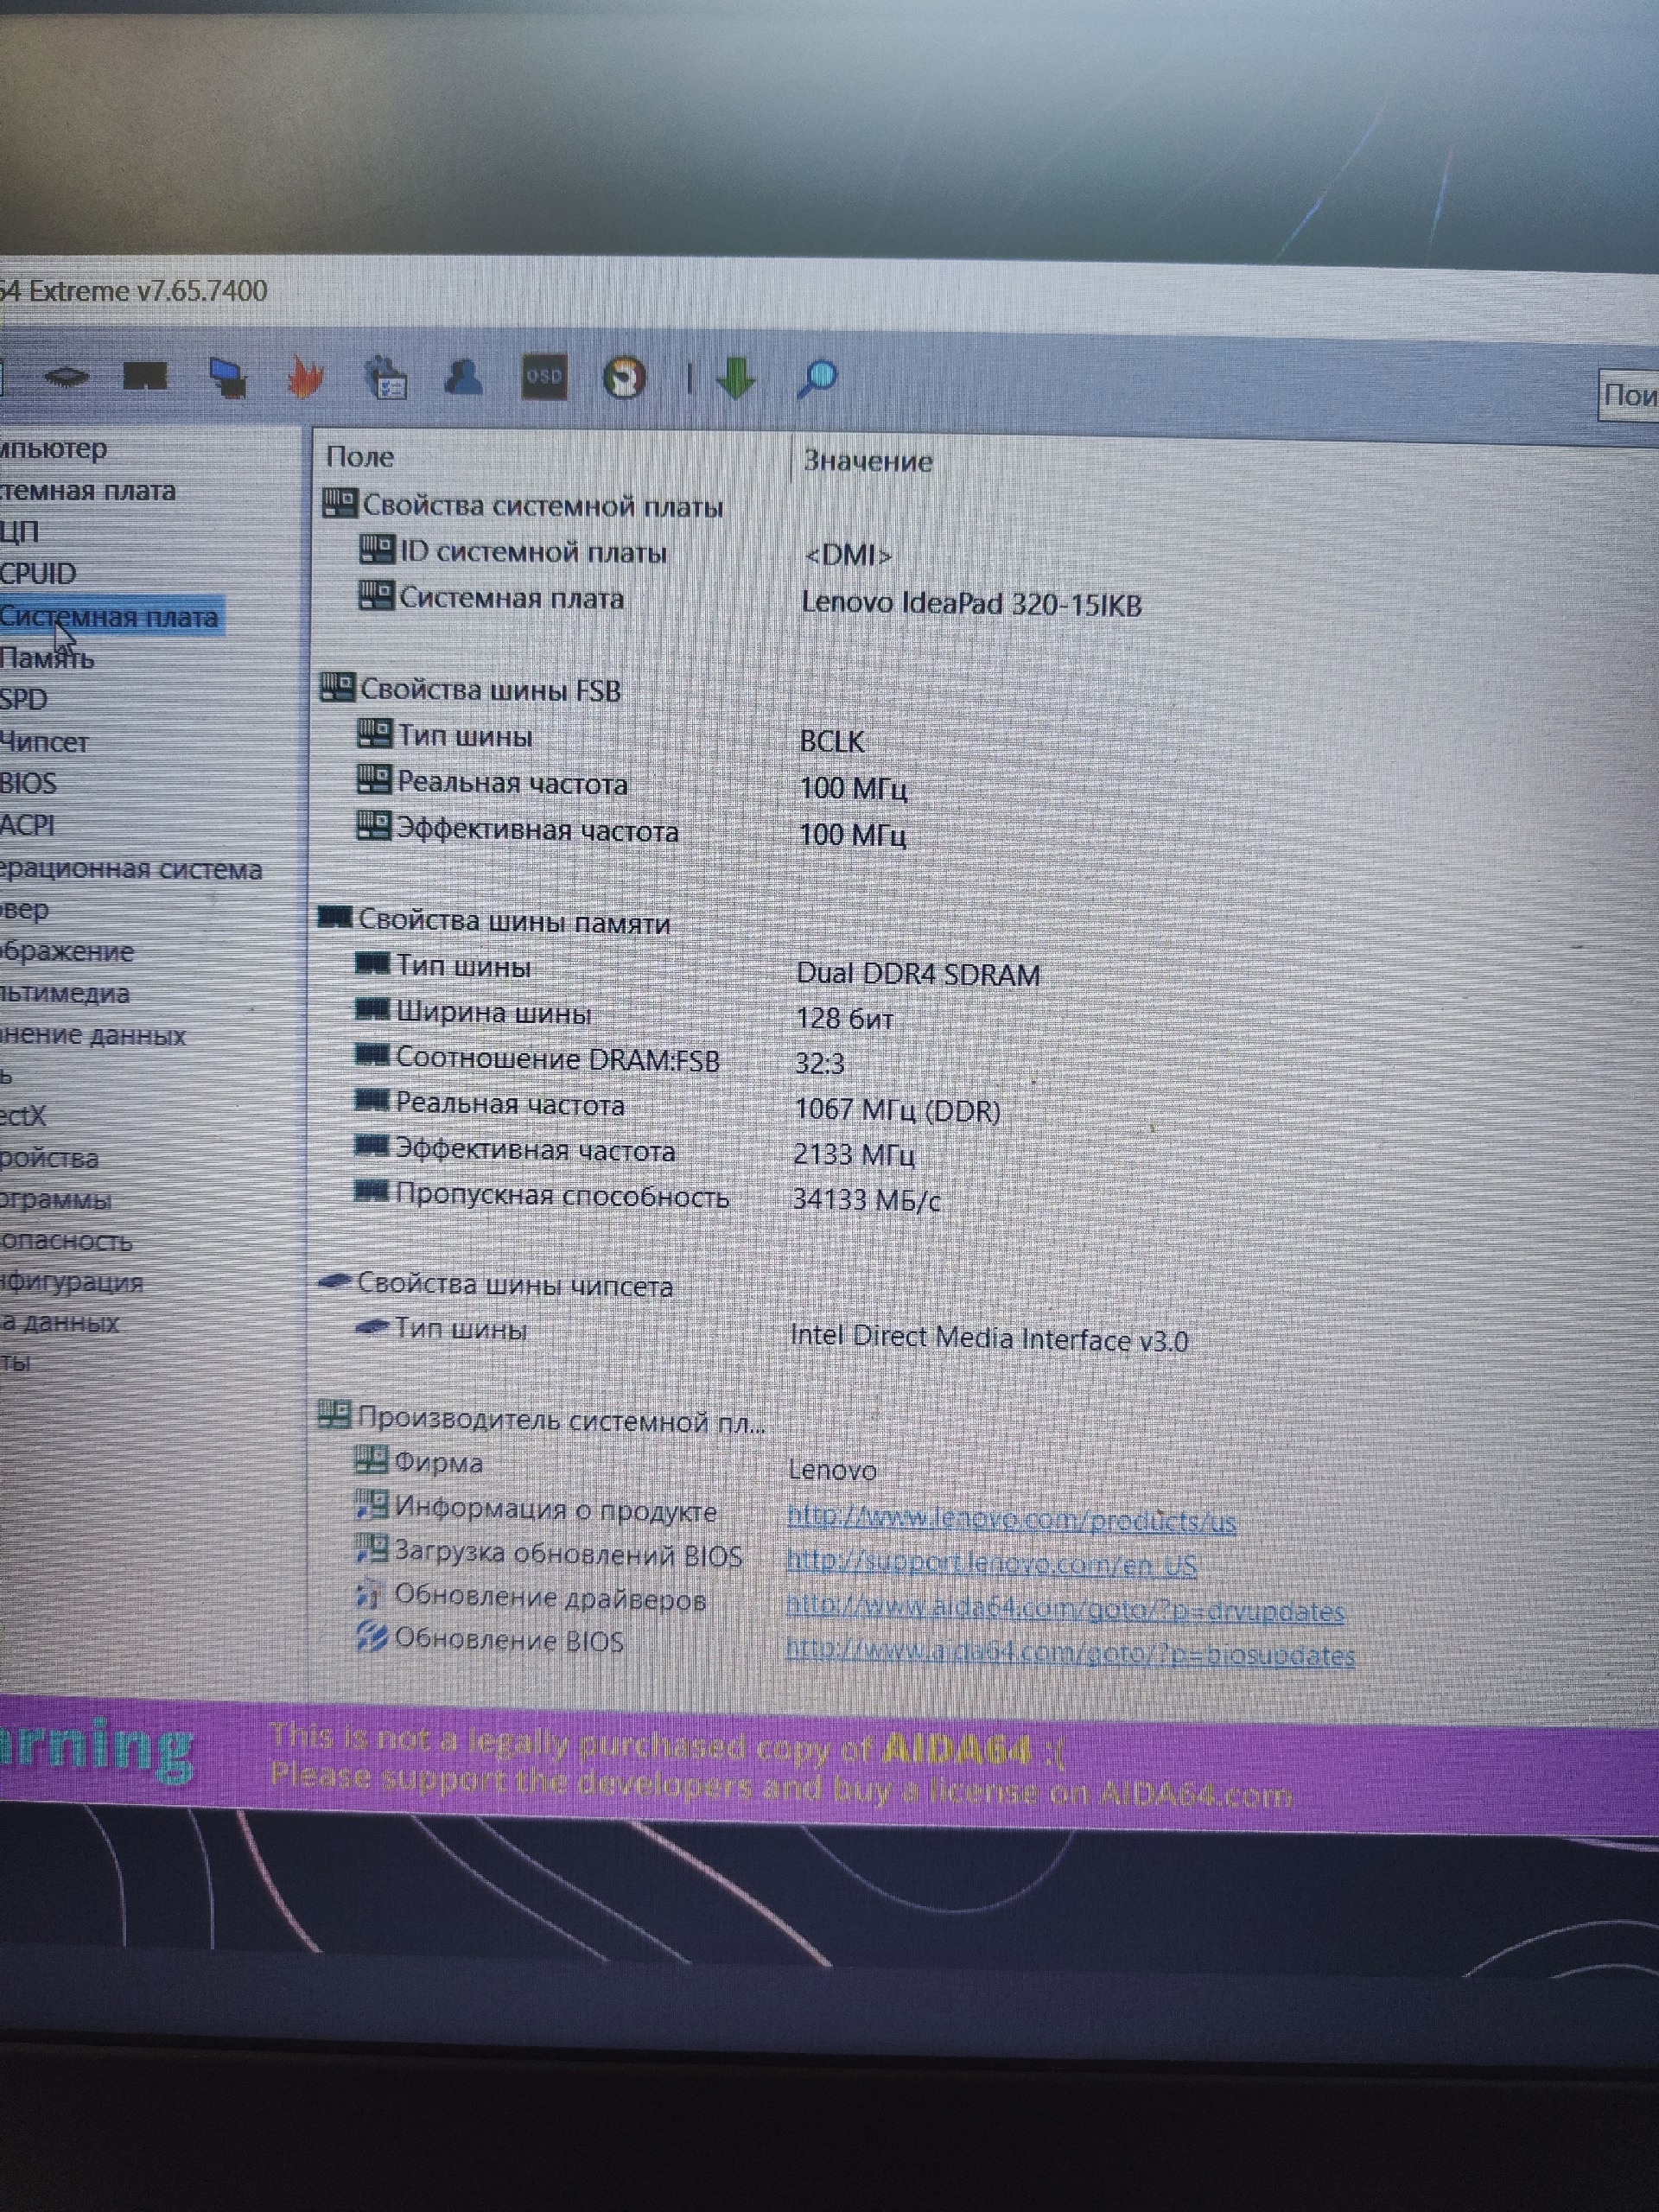Click the blue user silhouette toolbar icon
The height and width of the screenshot is (2212, 1659).
point(463,377)
